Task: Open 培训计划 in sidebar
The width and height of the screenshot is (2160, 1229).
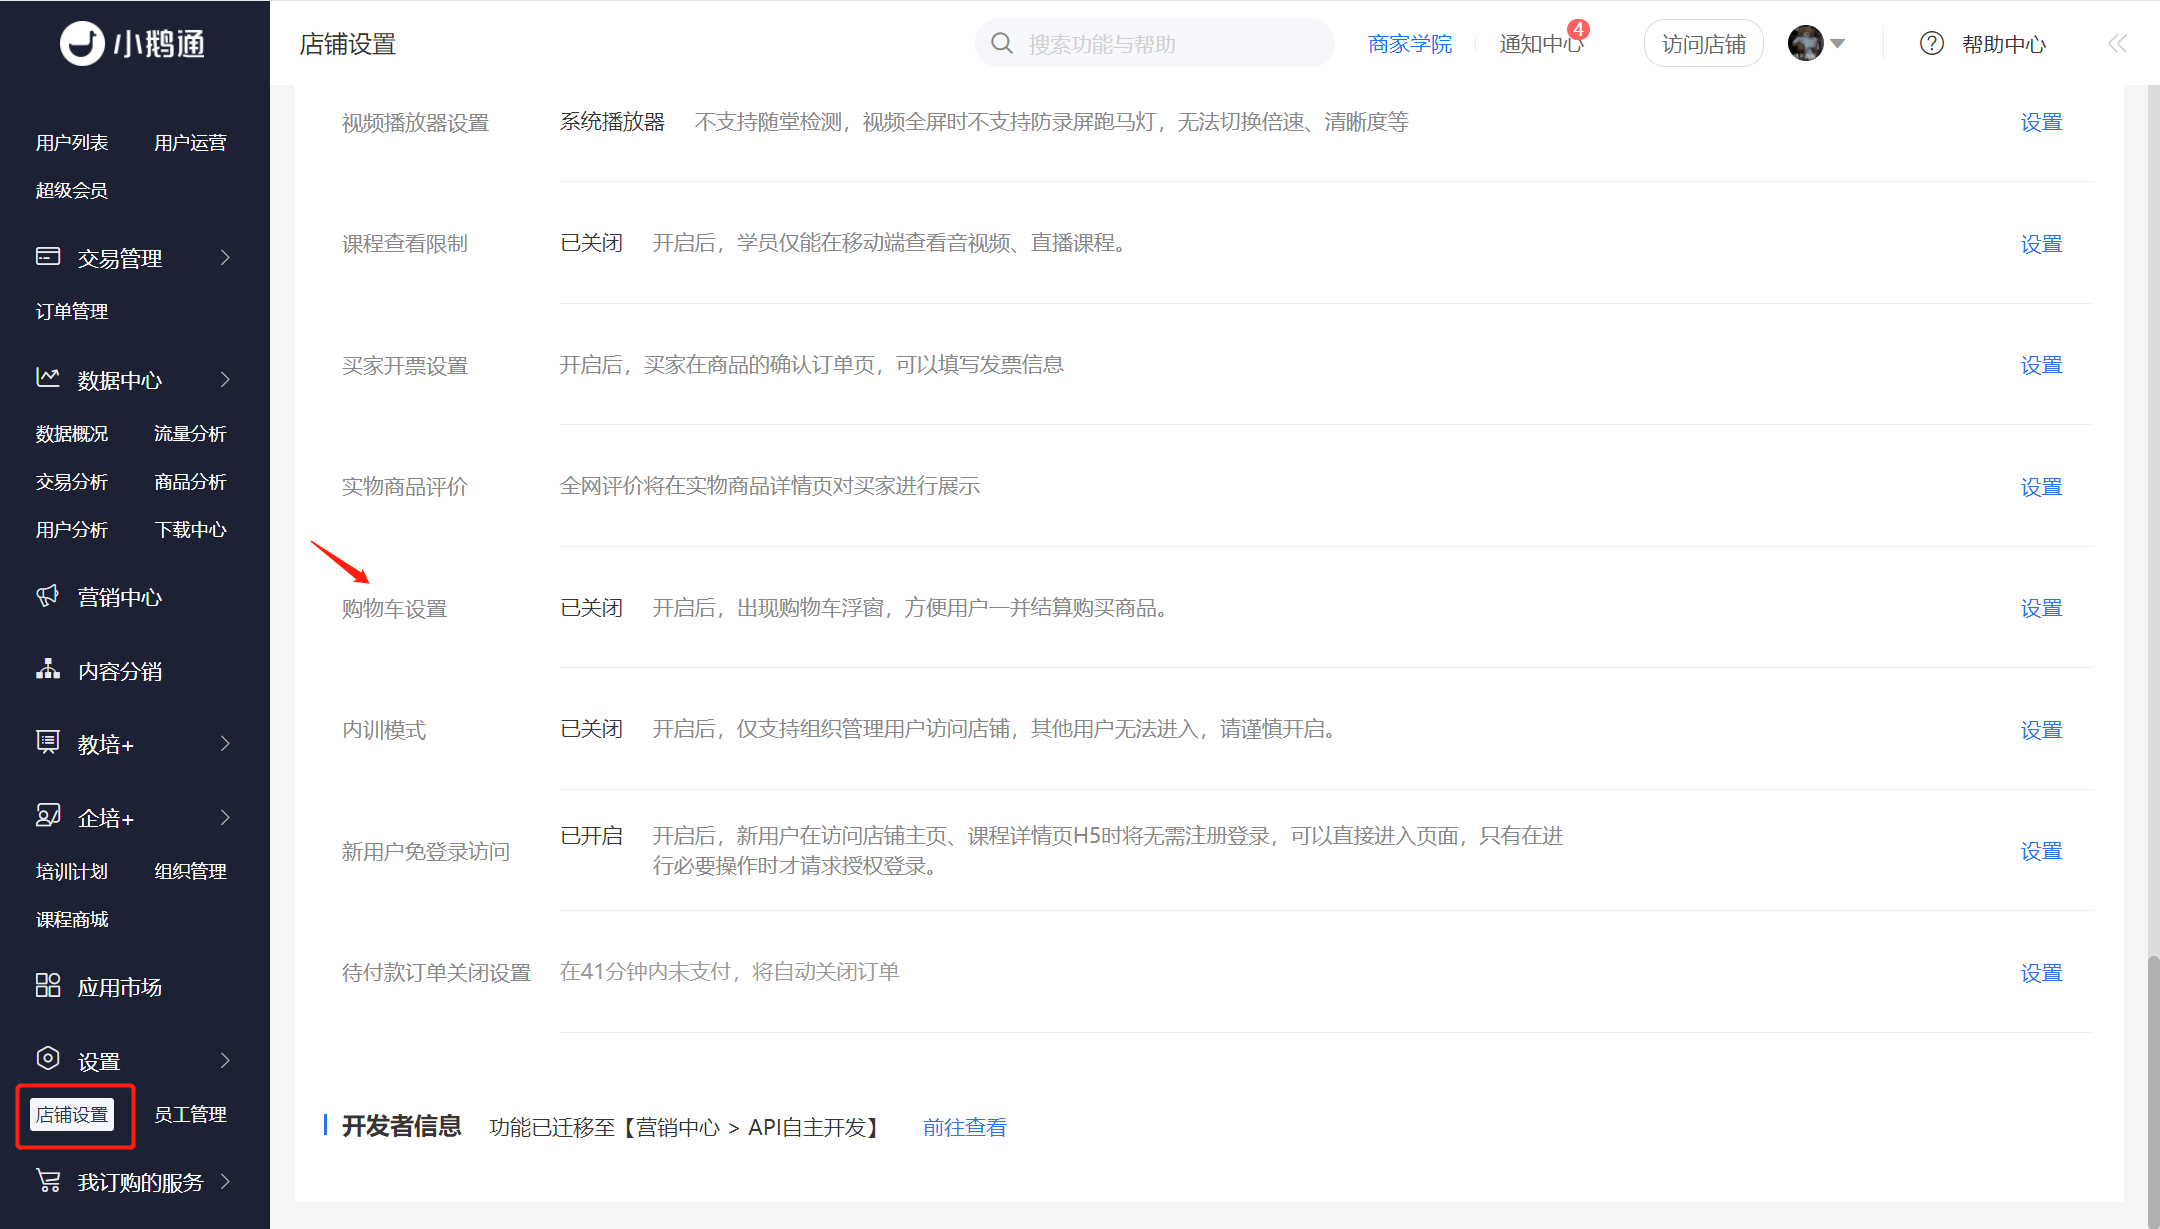Action: pos(72,872)
